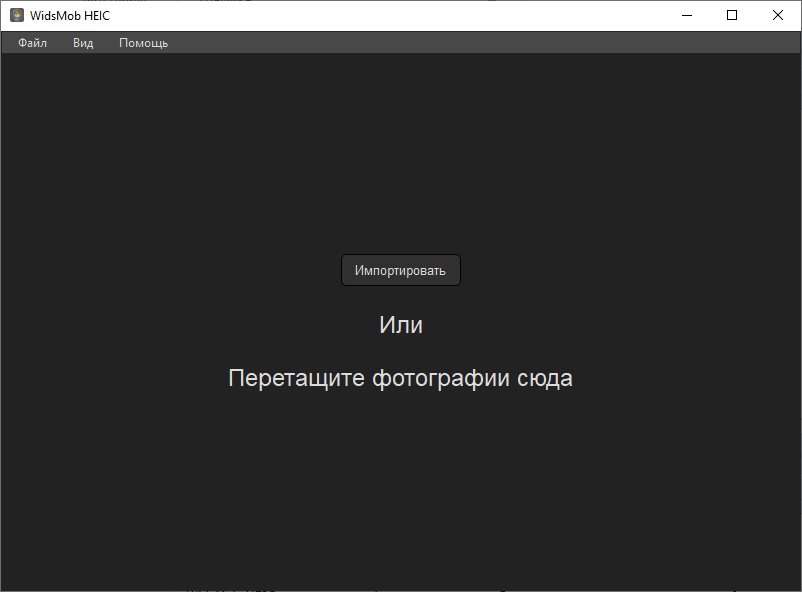Image resolution: width=802 pixels, height=592 pixels.
Task: Open the Файл menu
Action: 32,43
